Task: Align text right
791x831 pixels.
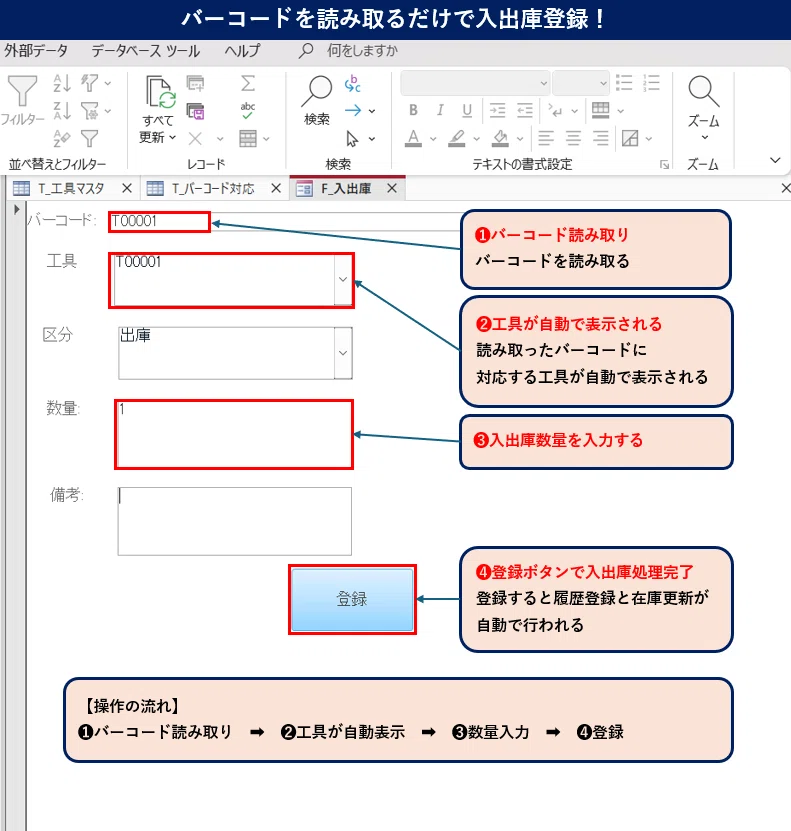Action: pos(600,138)
